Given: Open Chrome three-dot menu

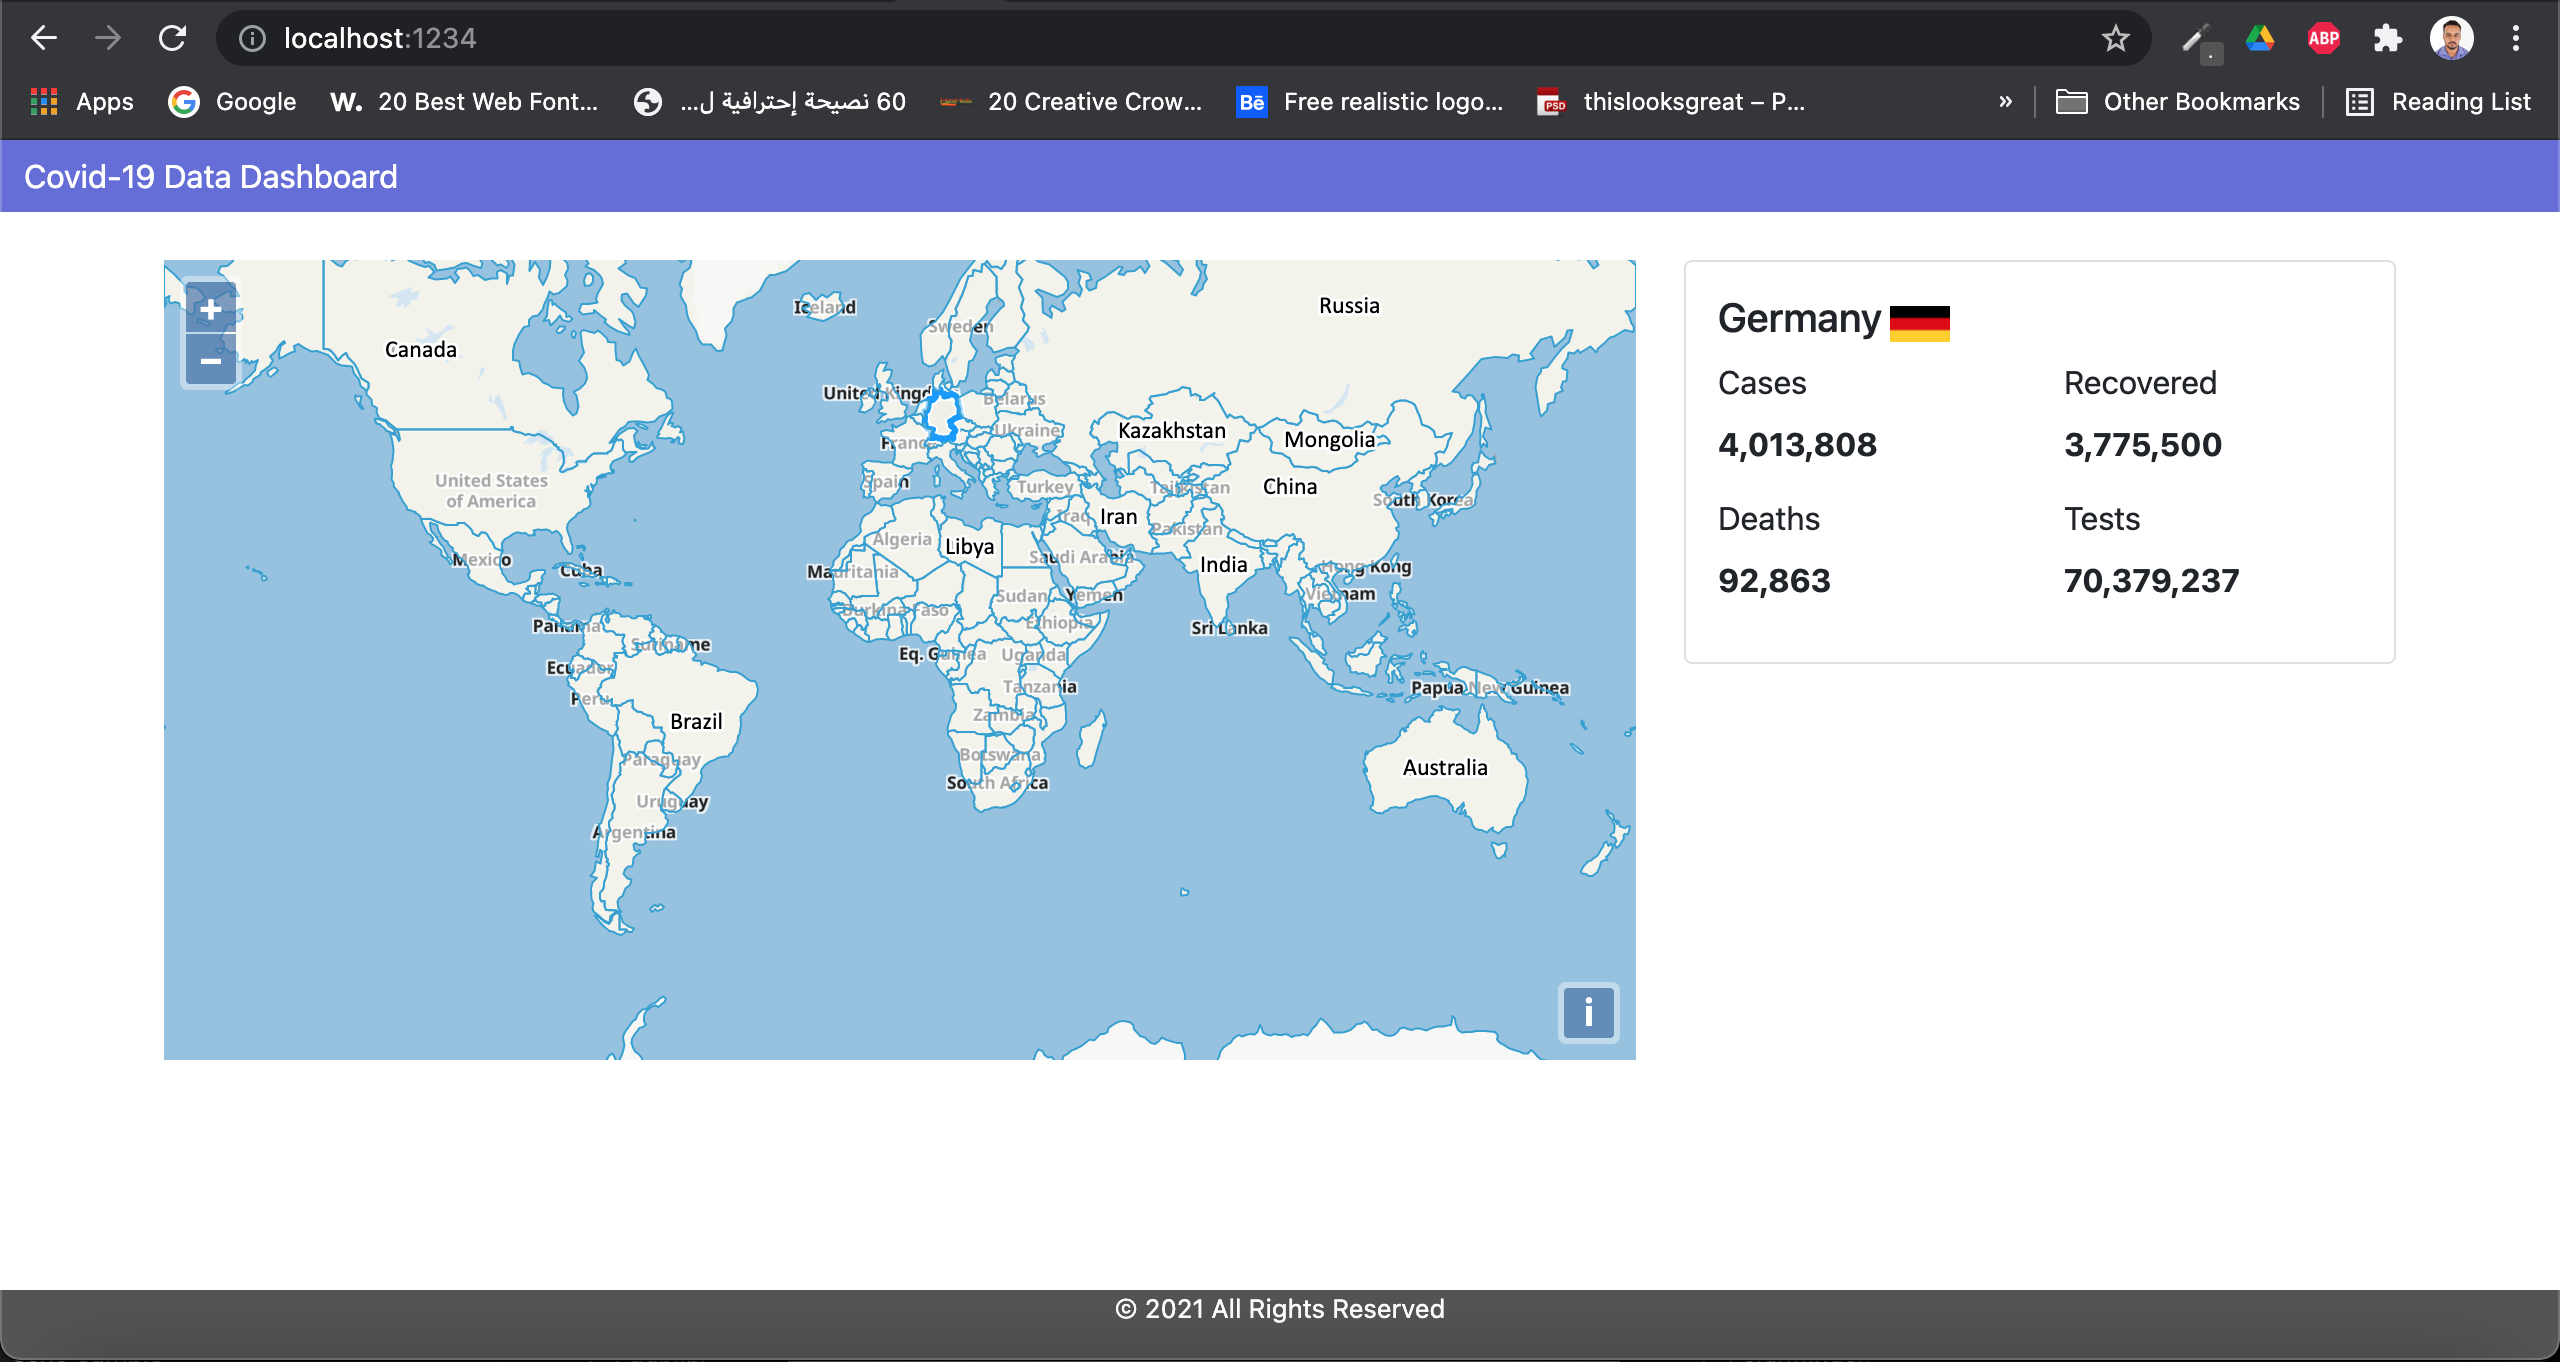Looking at the screenshot, I should pyautogui.click(x=2516, y=39).
